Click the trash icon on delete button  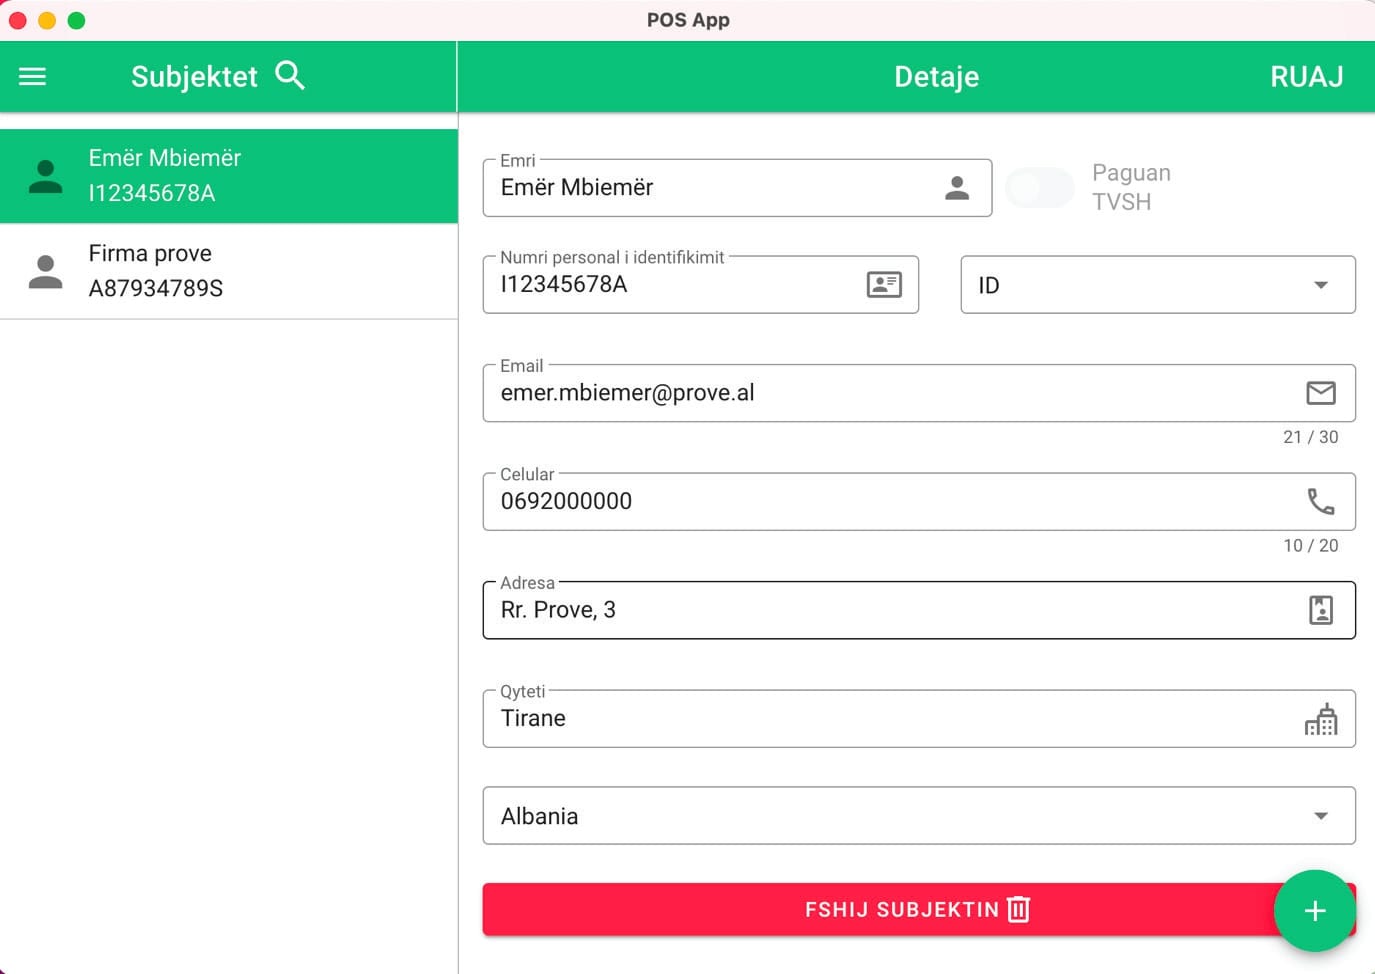(1018, 909)
